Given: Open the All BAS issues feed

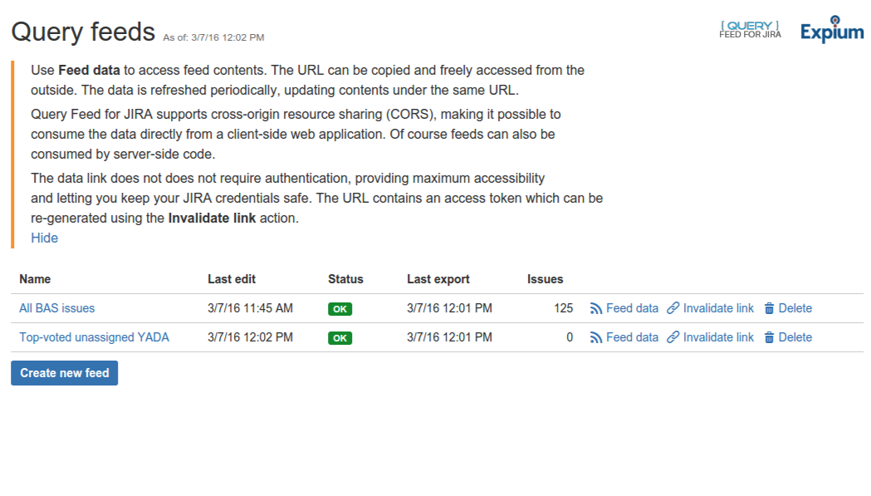Looking at the screenshot, I should (x=57, y=309).
